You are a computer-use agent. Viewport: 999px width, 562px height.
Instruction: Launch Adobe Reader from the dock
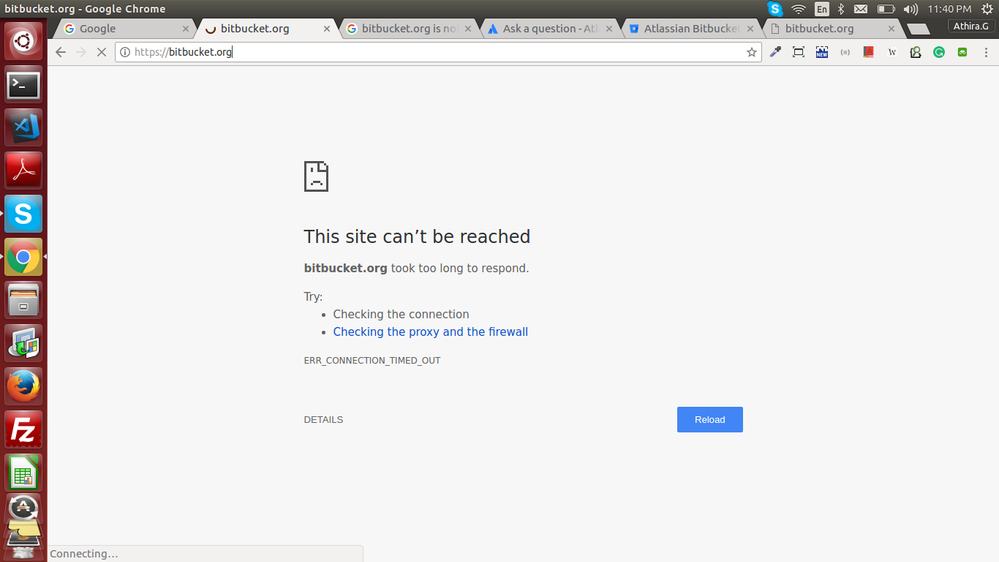23,171
